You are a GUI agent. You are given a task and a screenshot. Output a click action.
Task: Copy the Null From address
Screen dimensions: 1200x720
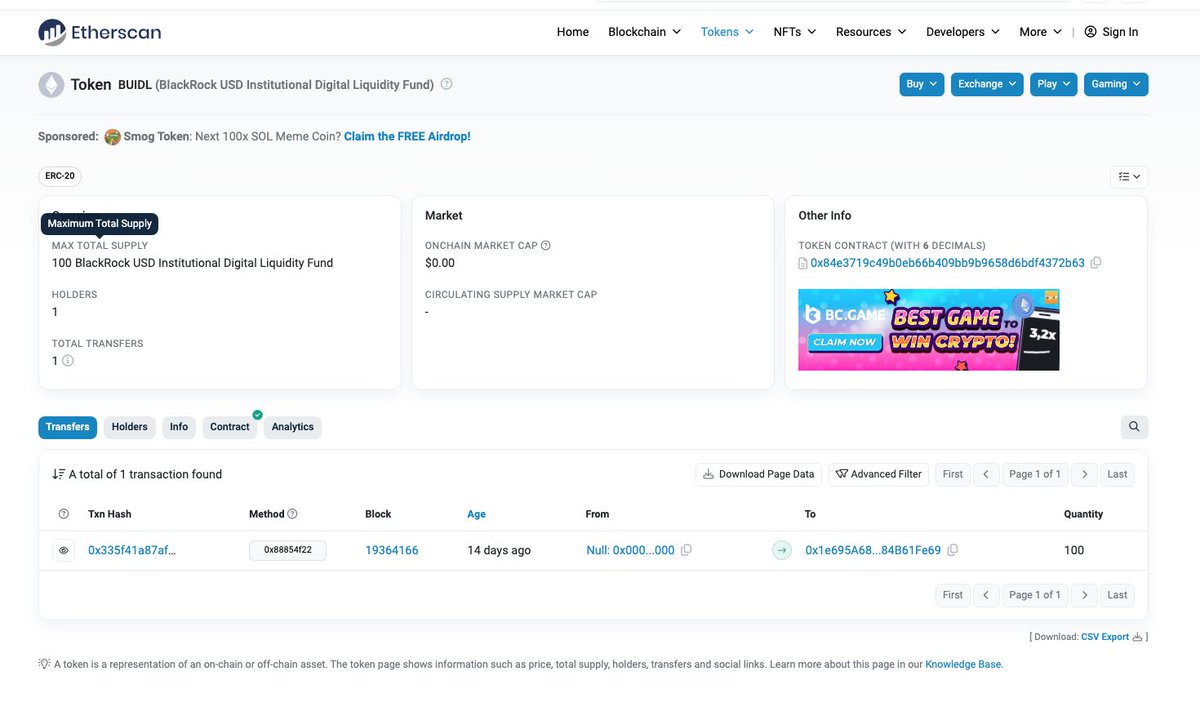coord(686,550)
